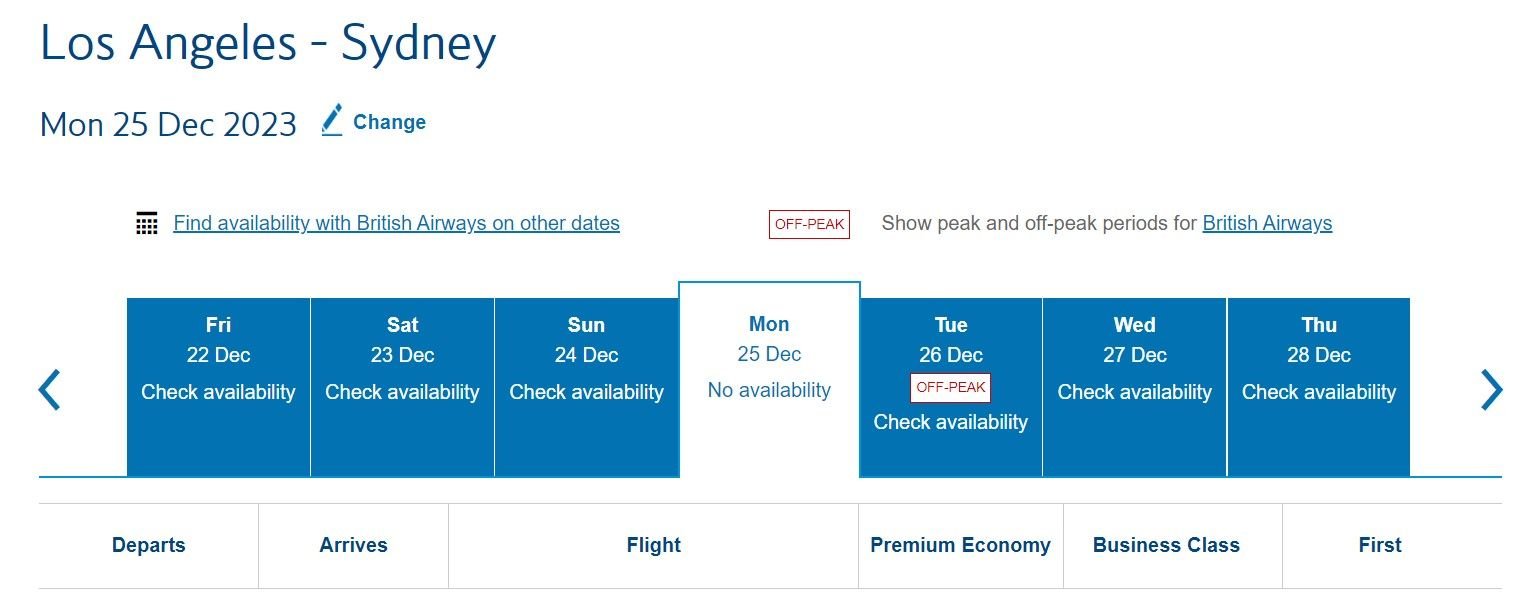The height and width of the screenshot is (610, 1516).
Task: Click the Business Class column header
Action: 1166,545
